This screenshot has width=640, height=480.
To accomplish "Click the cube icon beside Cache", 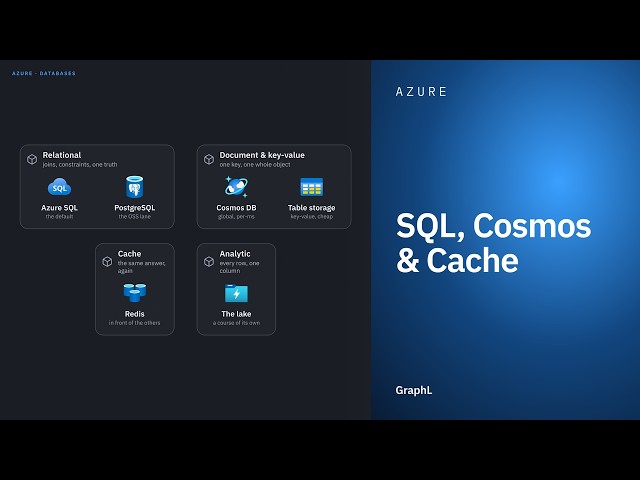I will coord(107,262).
